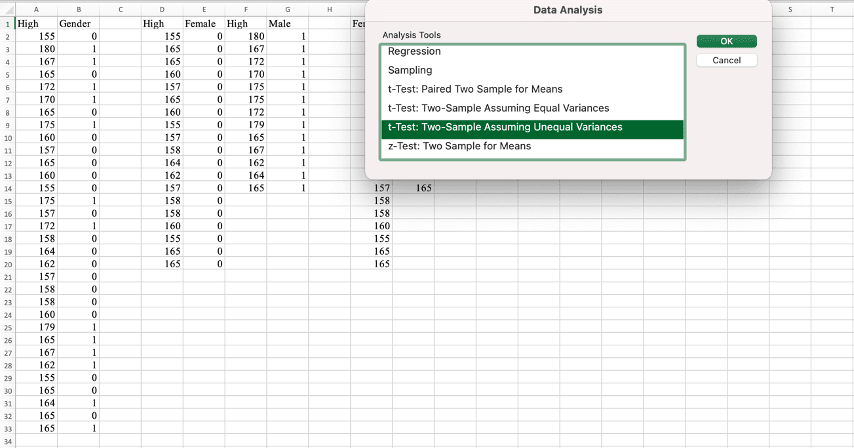Screen dimensions: 854x448
Task: Select row 34 header
Action: tap(7, 443)
